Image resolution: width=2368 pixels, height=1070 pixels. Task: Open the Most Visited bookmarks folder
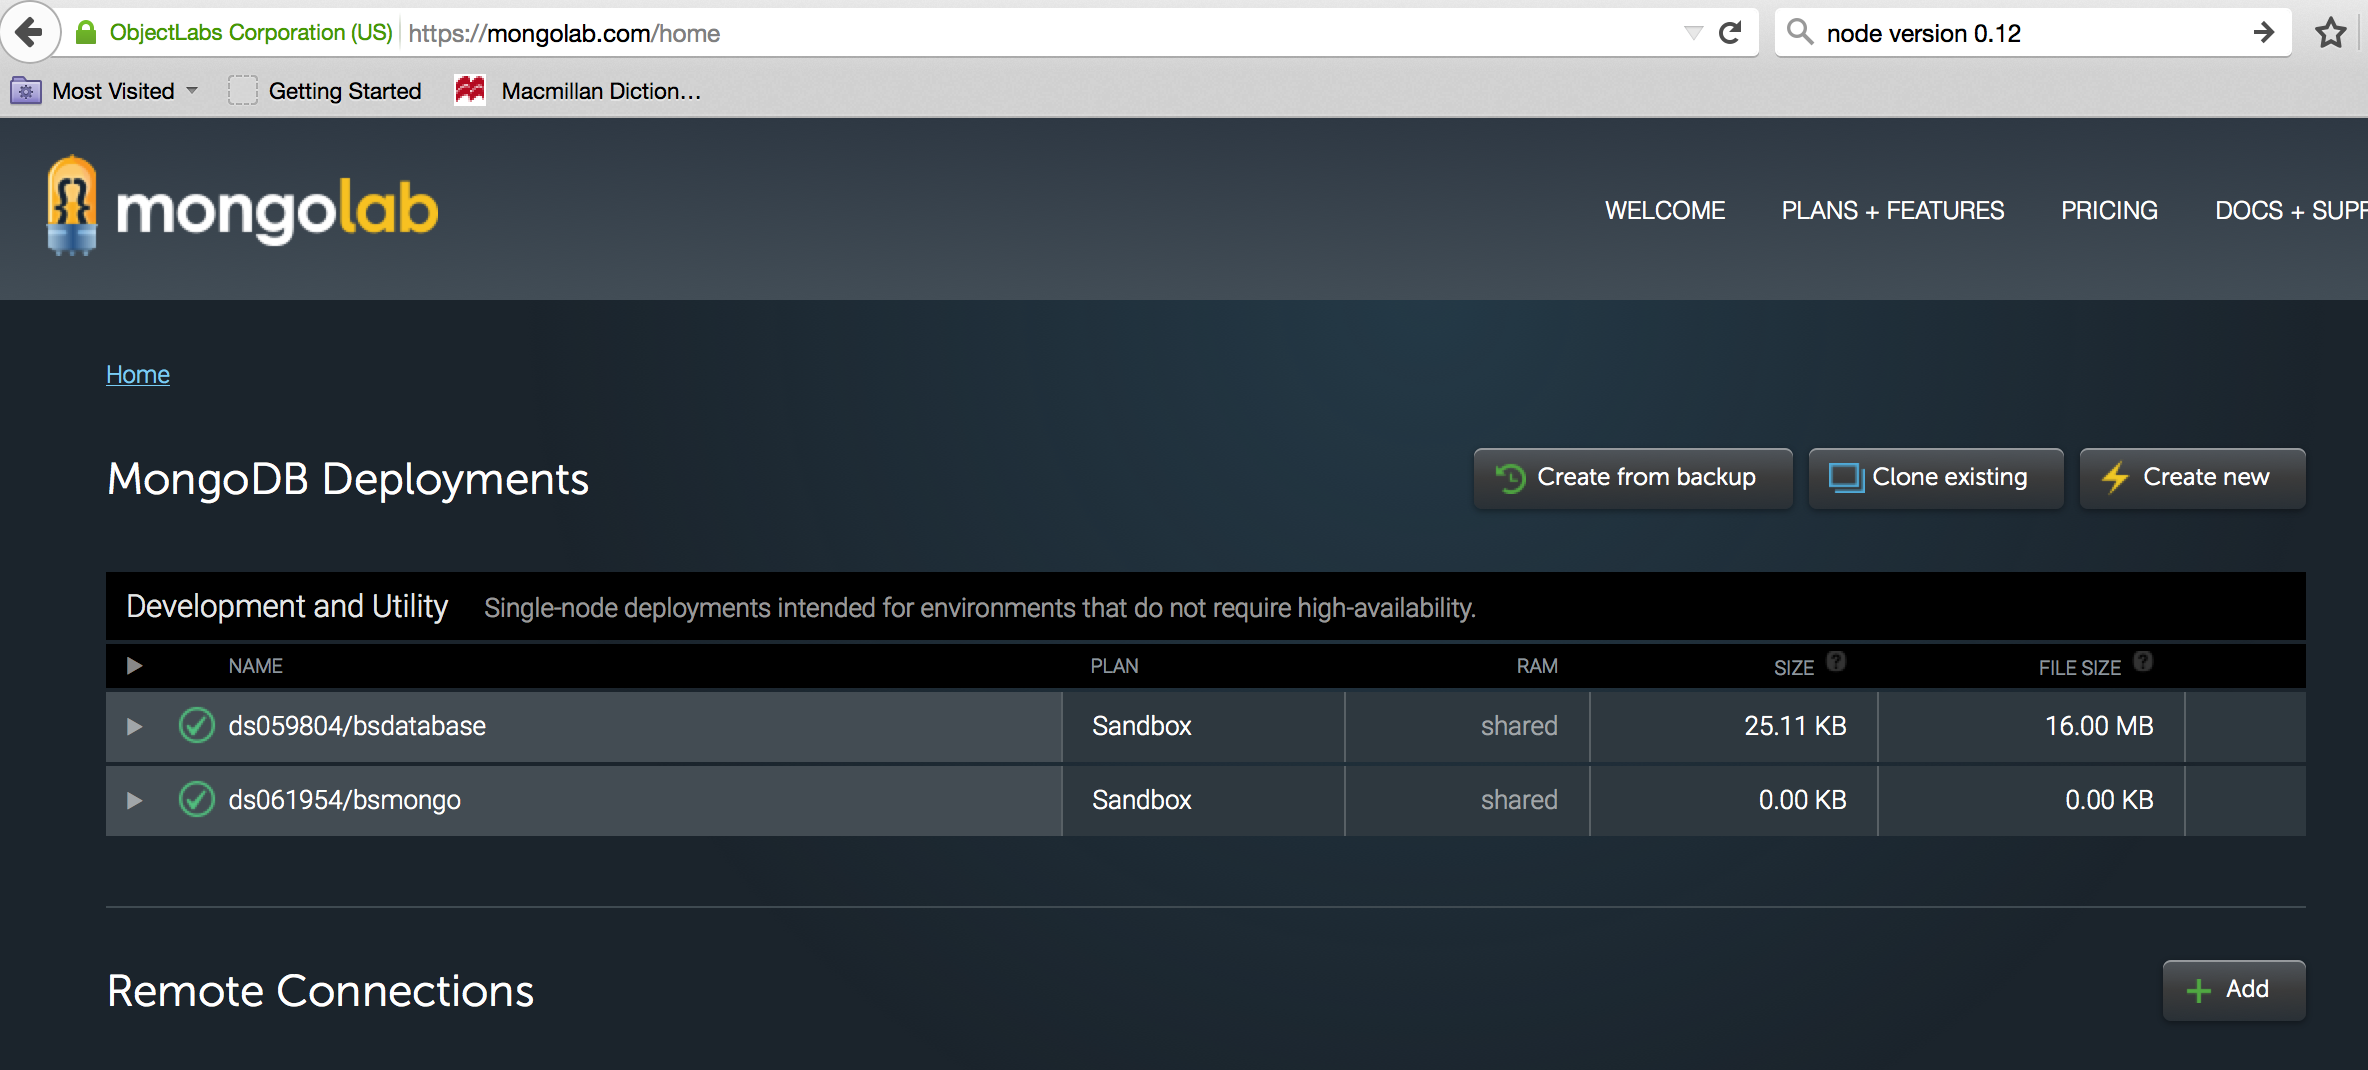coord(104,91)
